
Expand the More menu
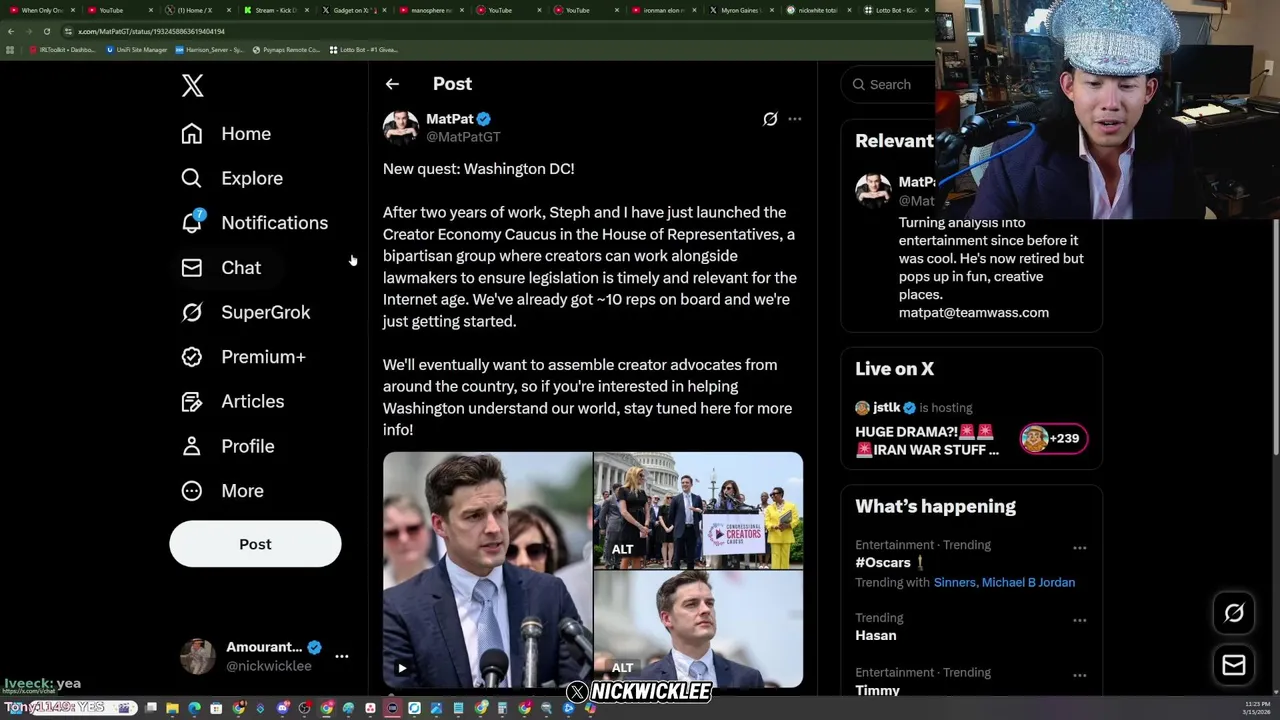pos(222,491)
